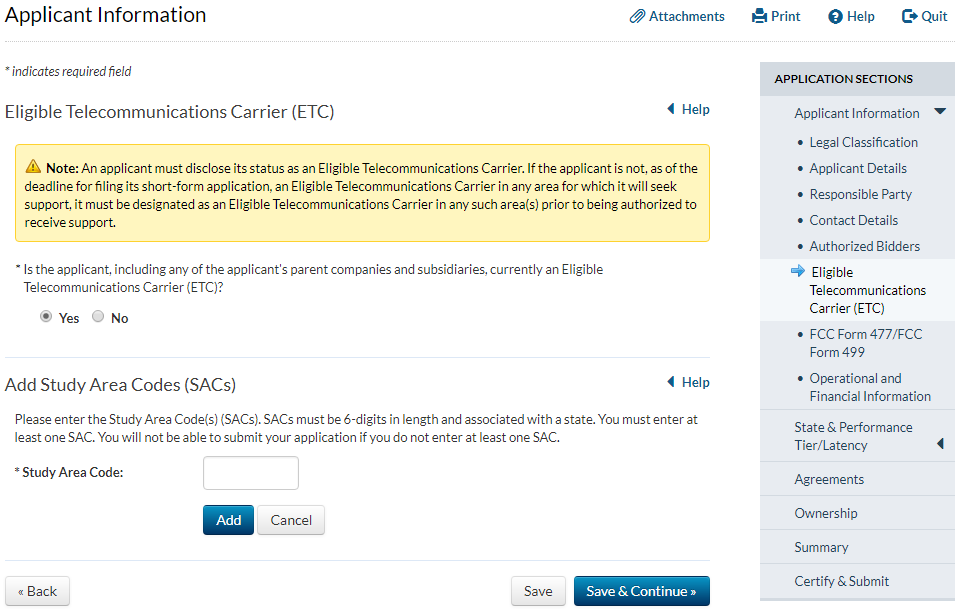Open Help via the question mark icon
961x613 pixels.
(x=835, y=17)
